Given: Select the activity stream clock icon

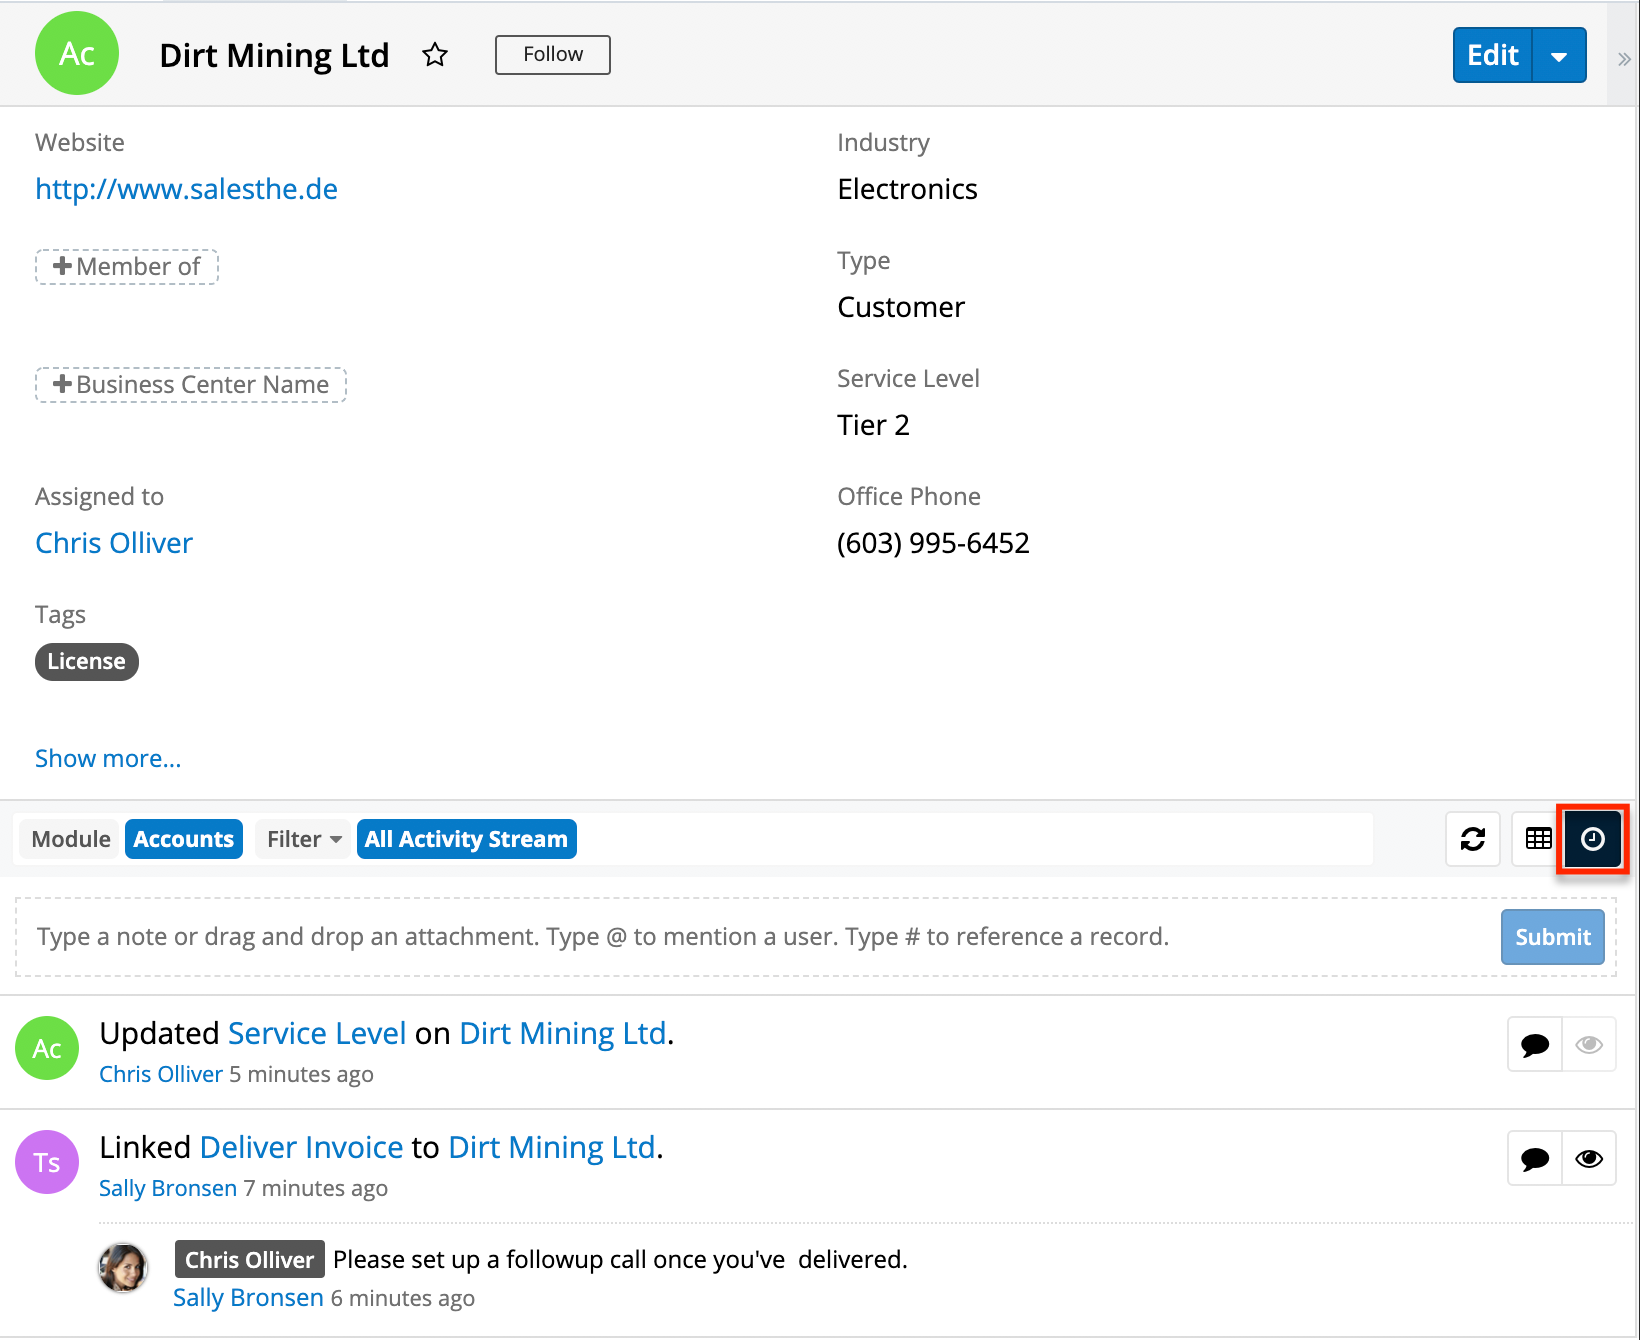Looking at the screenshot, I should [x=1592, y=839].
